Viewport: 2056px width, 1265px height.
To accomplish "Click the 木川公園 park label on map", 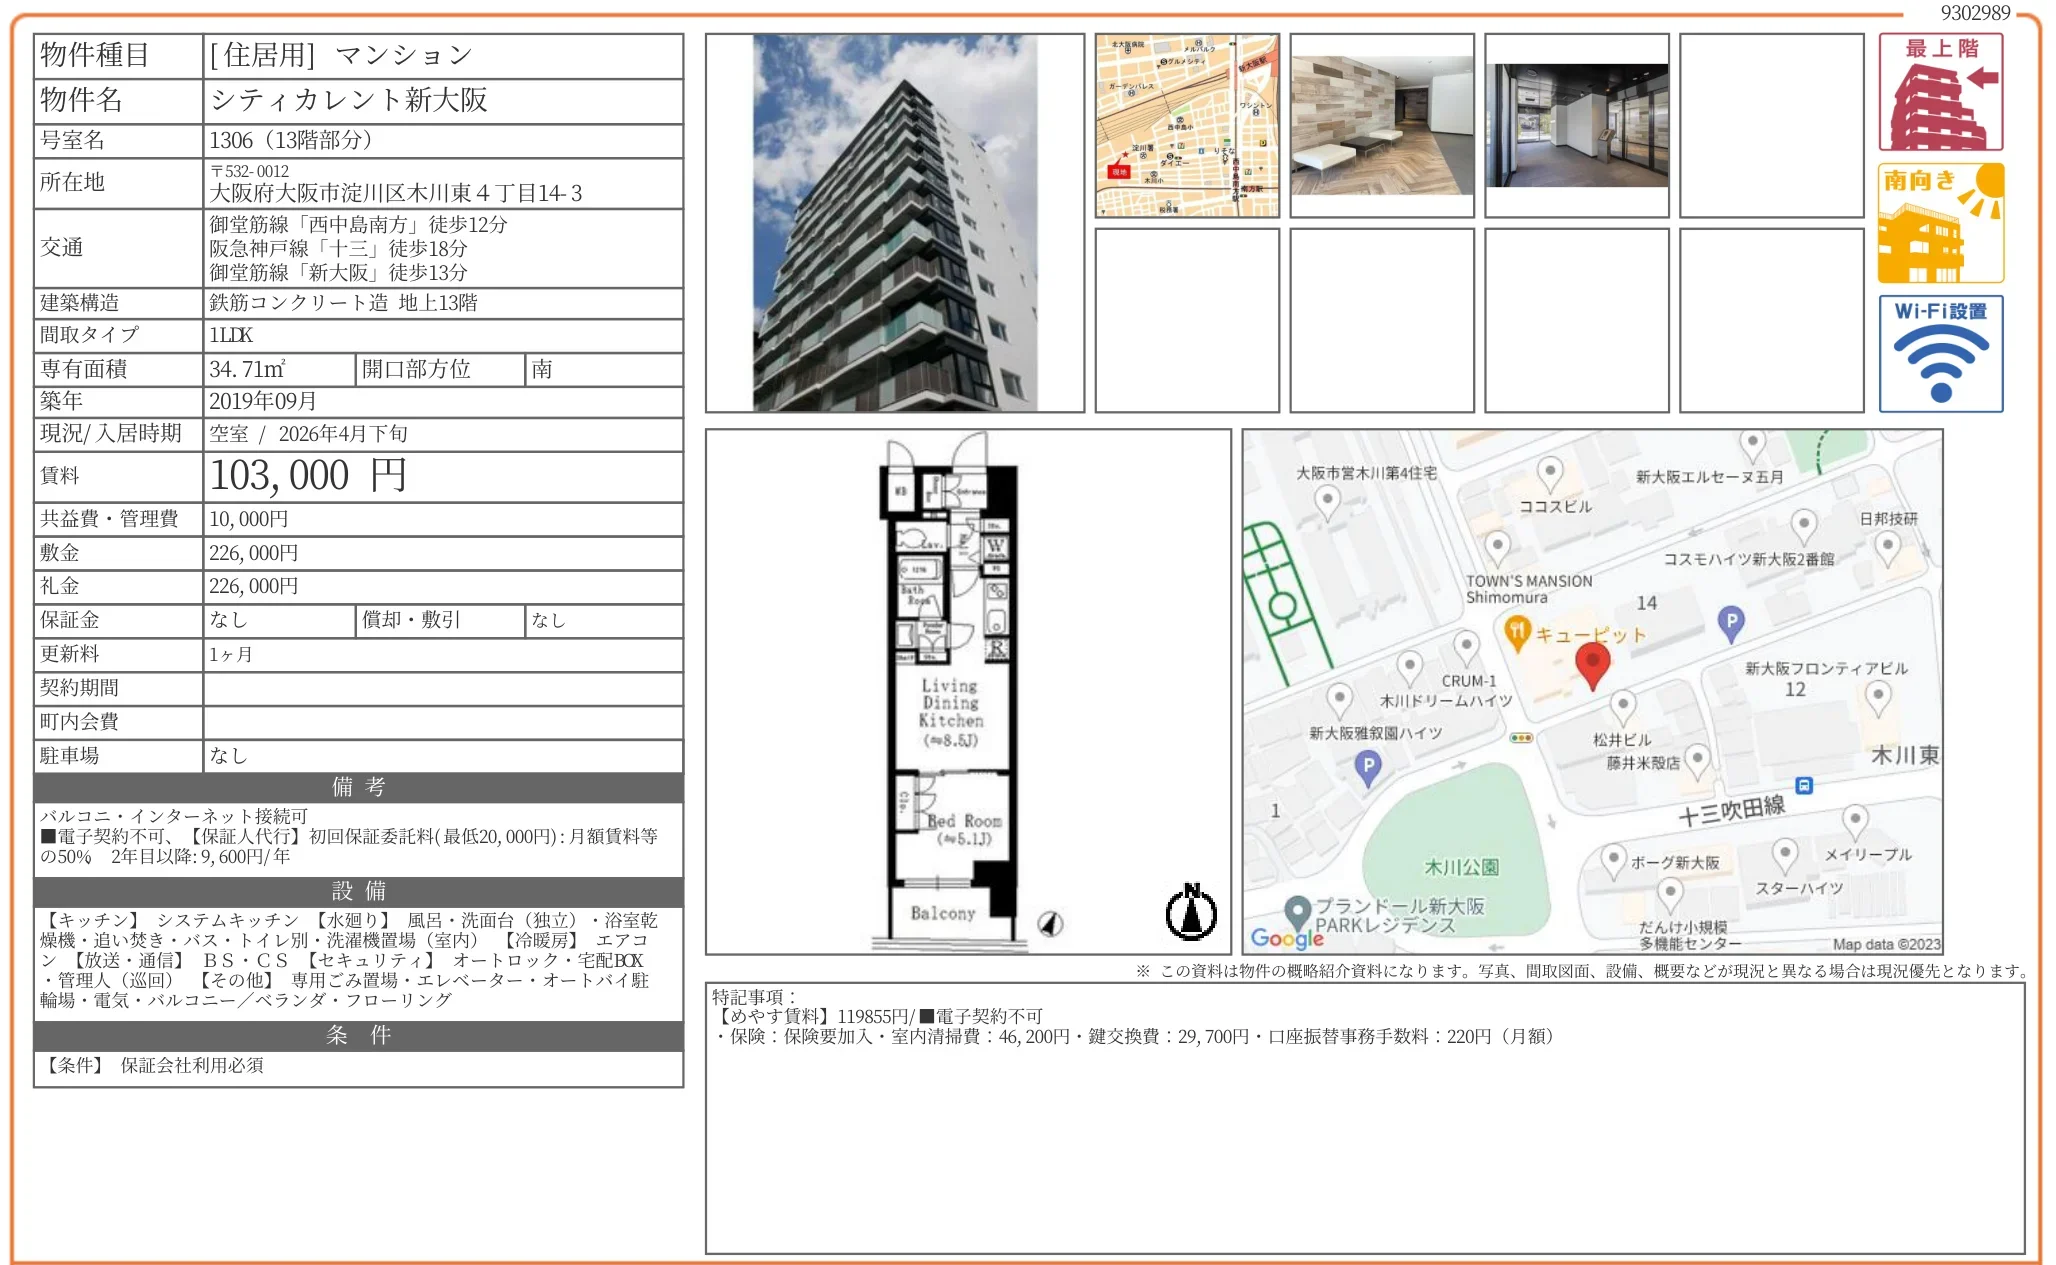I will pyautogui.click(x=1461, y=867).
